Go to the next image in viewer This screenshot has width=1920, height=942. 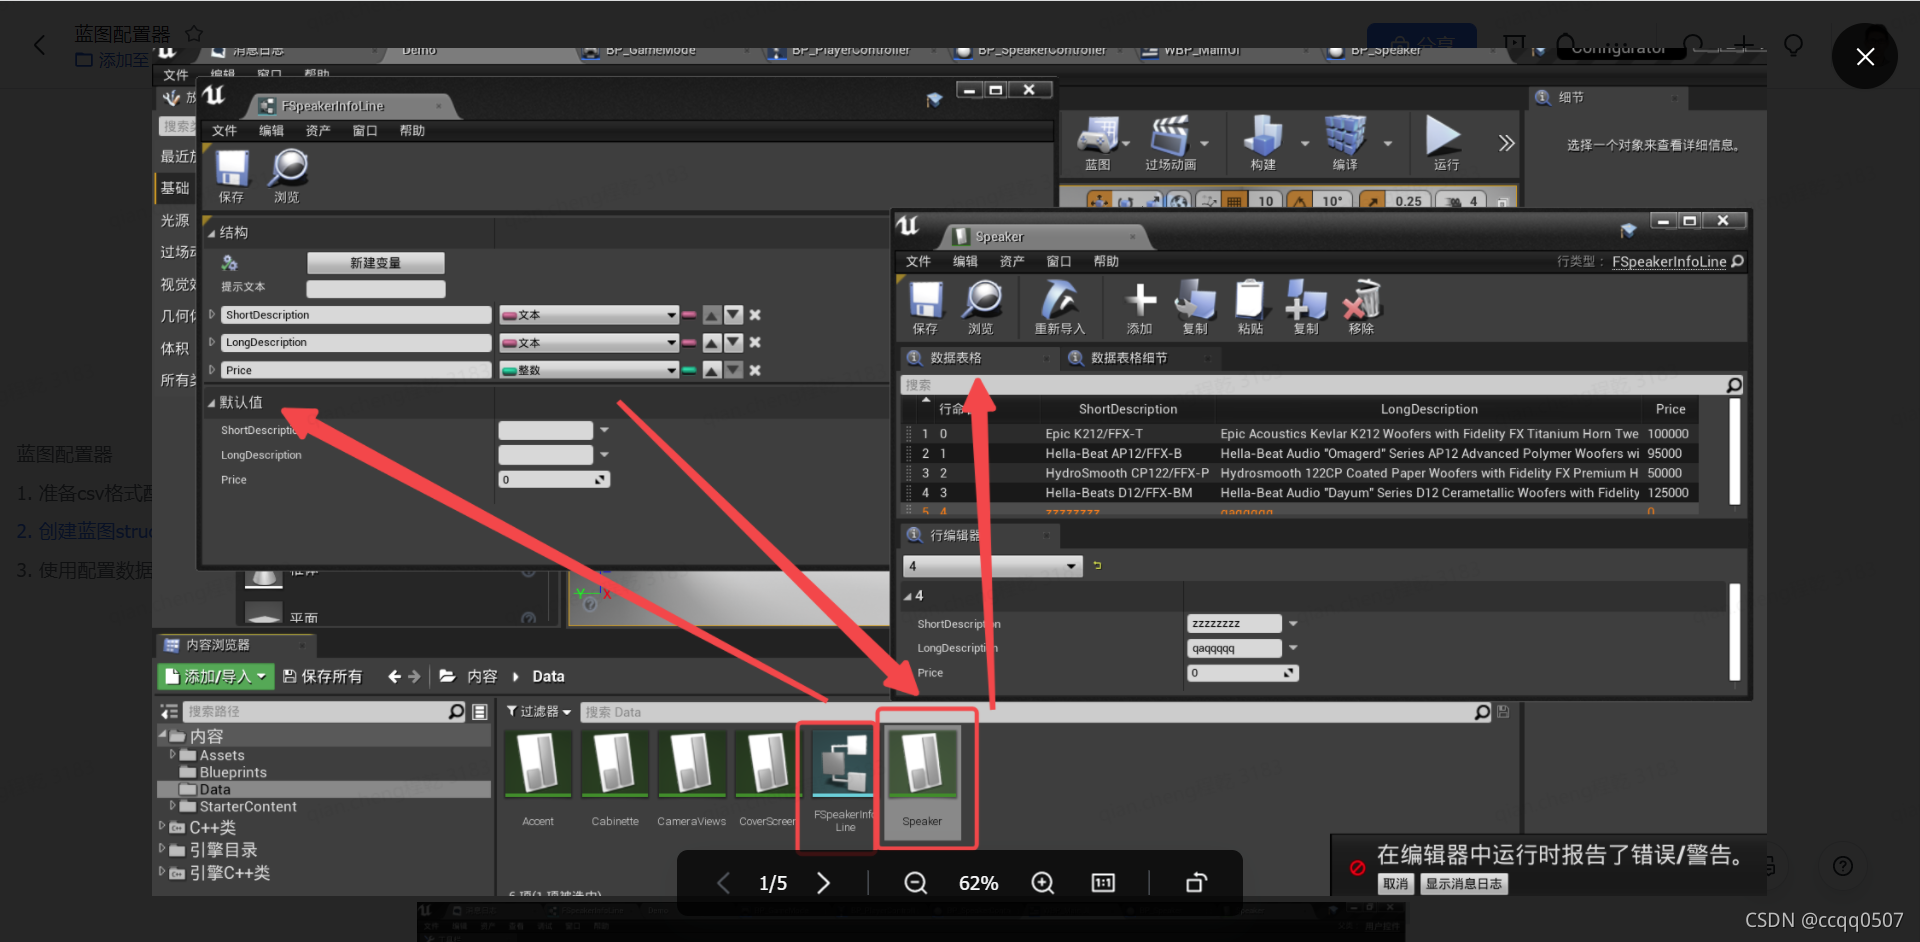pos(823,883)
